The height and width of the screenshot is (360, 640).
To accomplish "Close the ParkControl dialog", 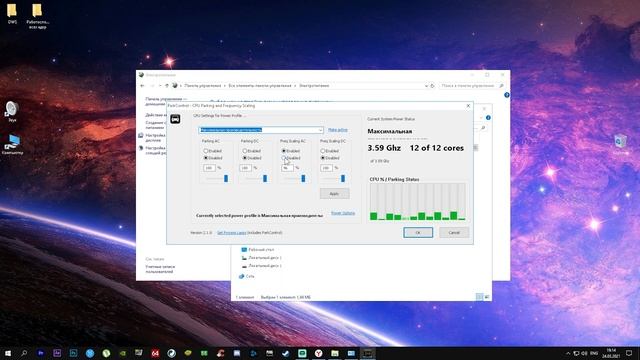I will coord(468,106).
